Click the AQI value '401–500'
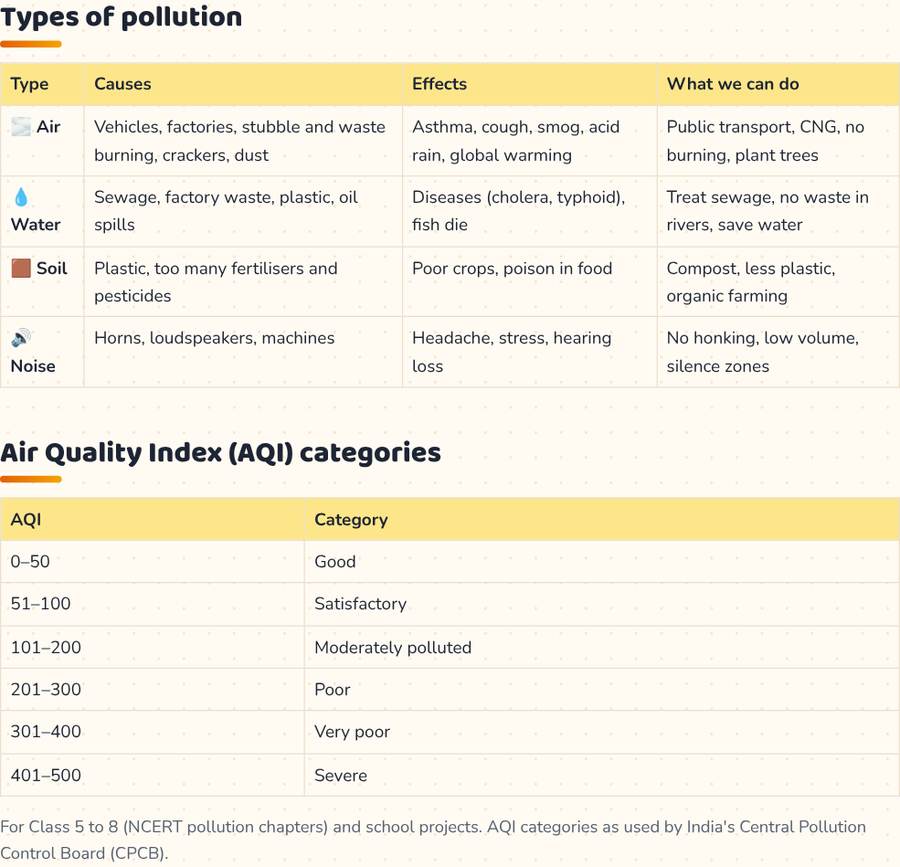The image size is (900, 867). pyautogui.click(x=45, y=775)
